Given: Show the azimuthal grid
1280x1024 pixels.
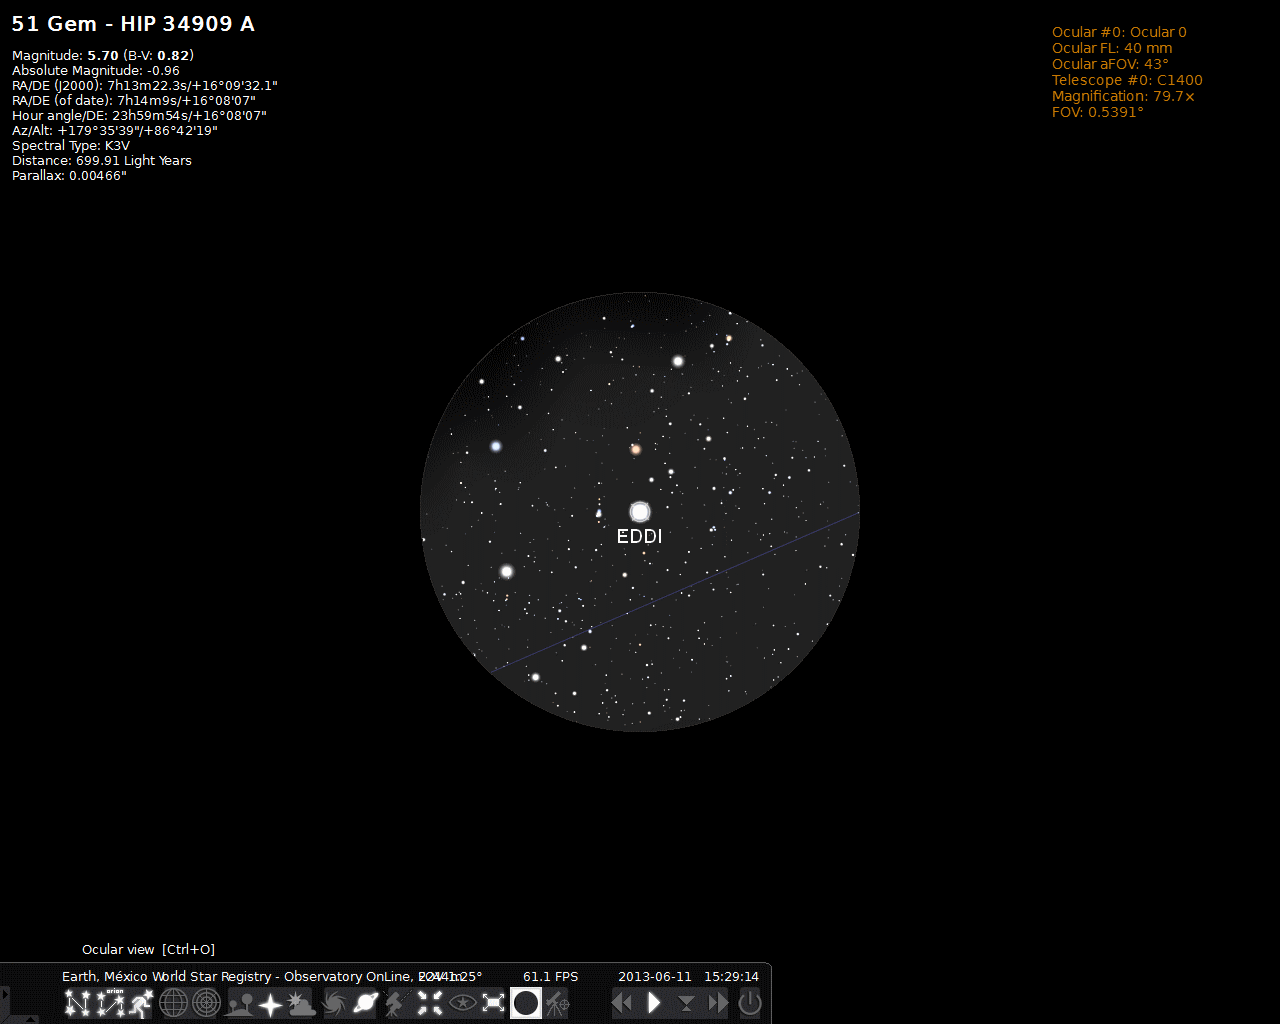Looking at the screenshot, I should (206, 1003).
